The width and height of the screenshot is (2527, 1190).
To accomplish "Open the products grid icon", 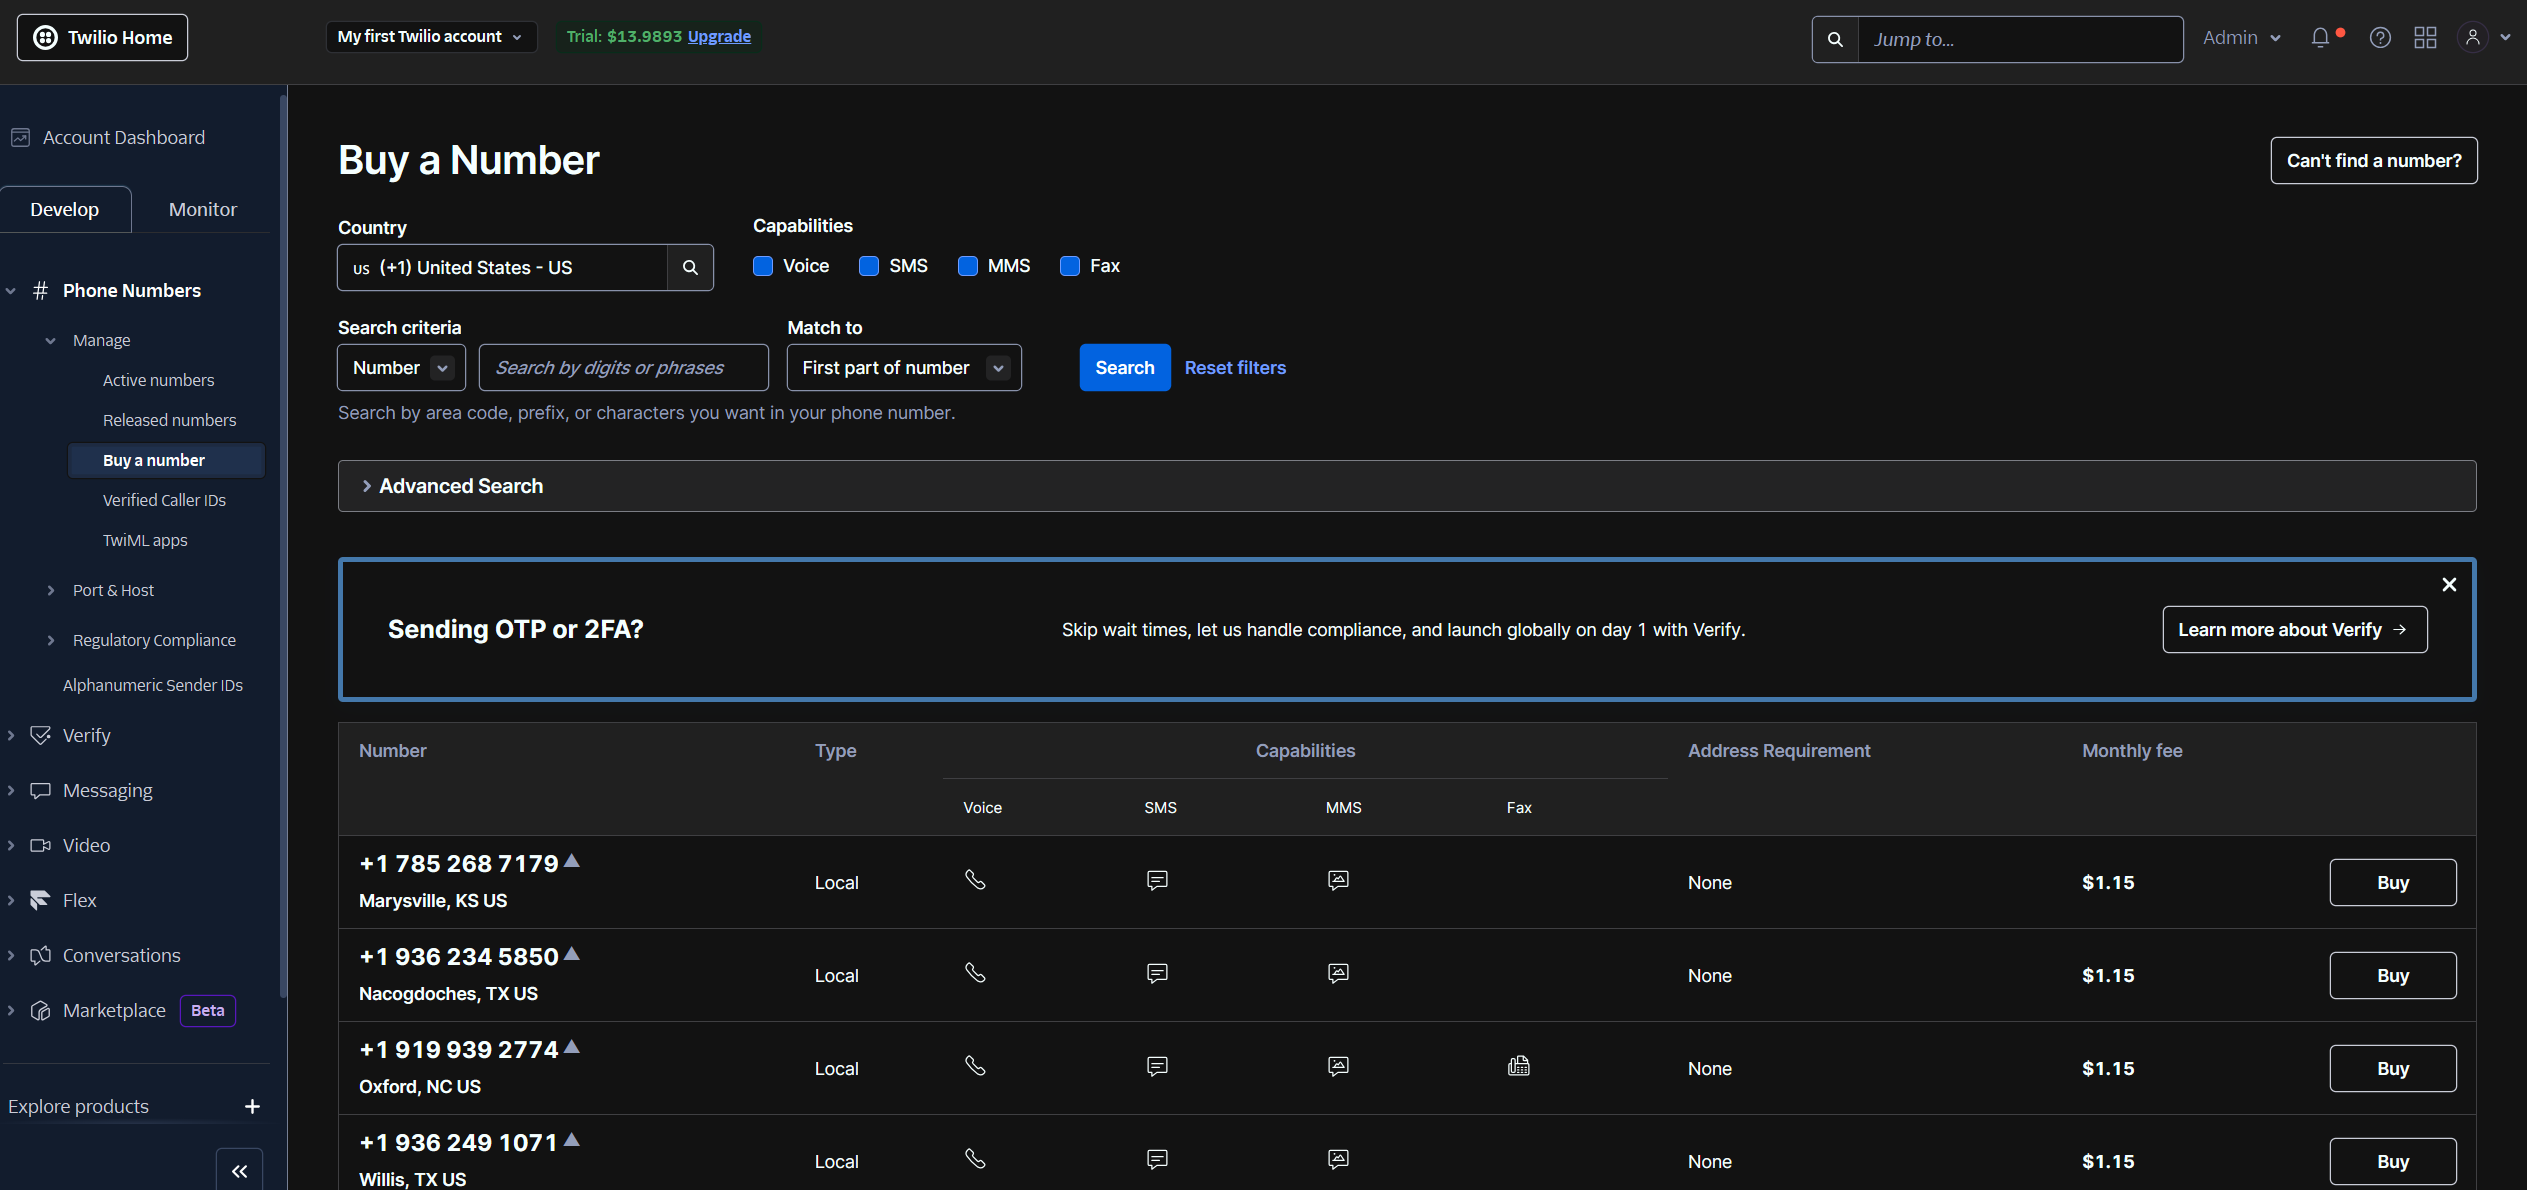I will tap(2425, 38).
